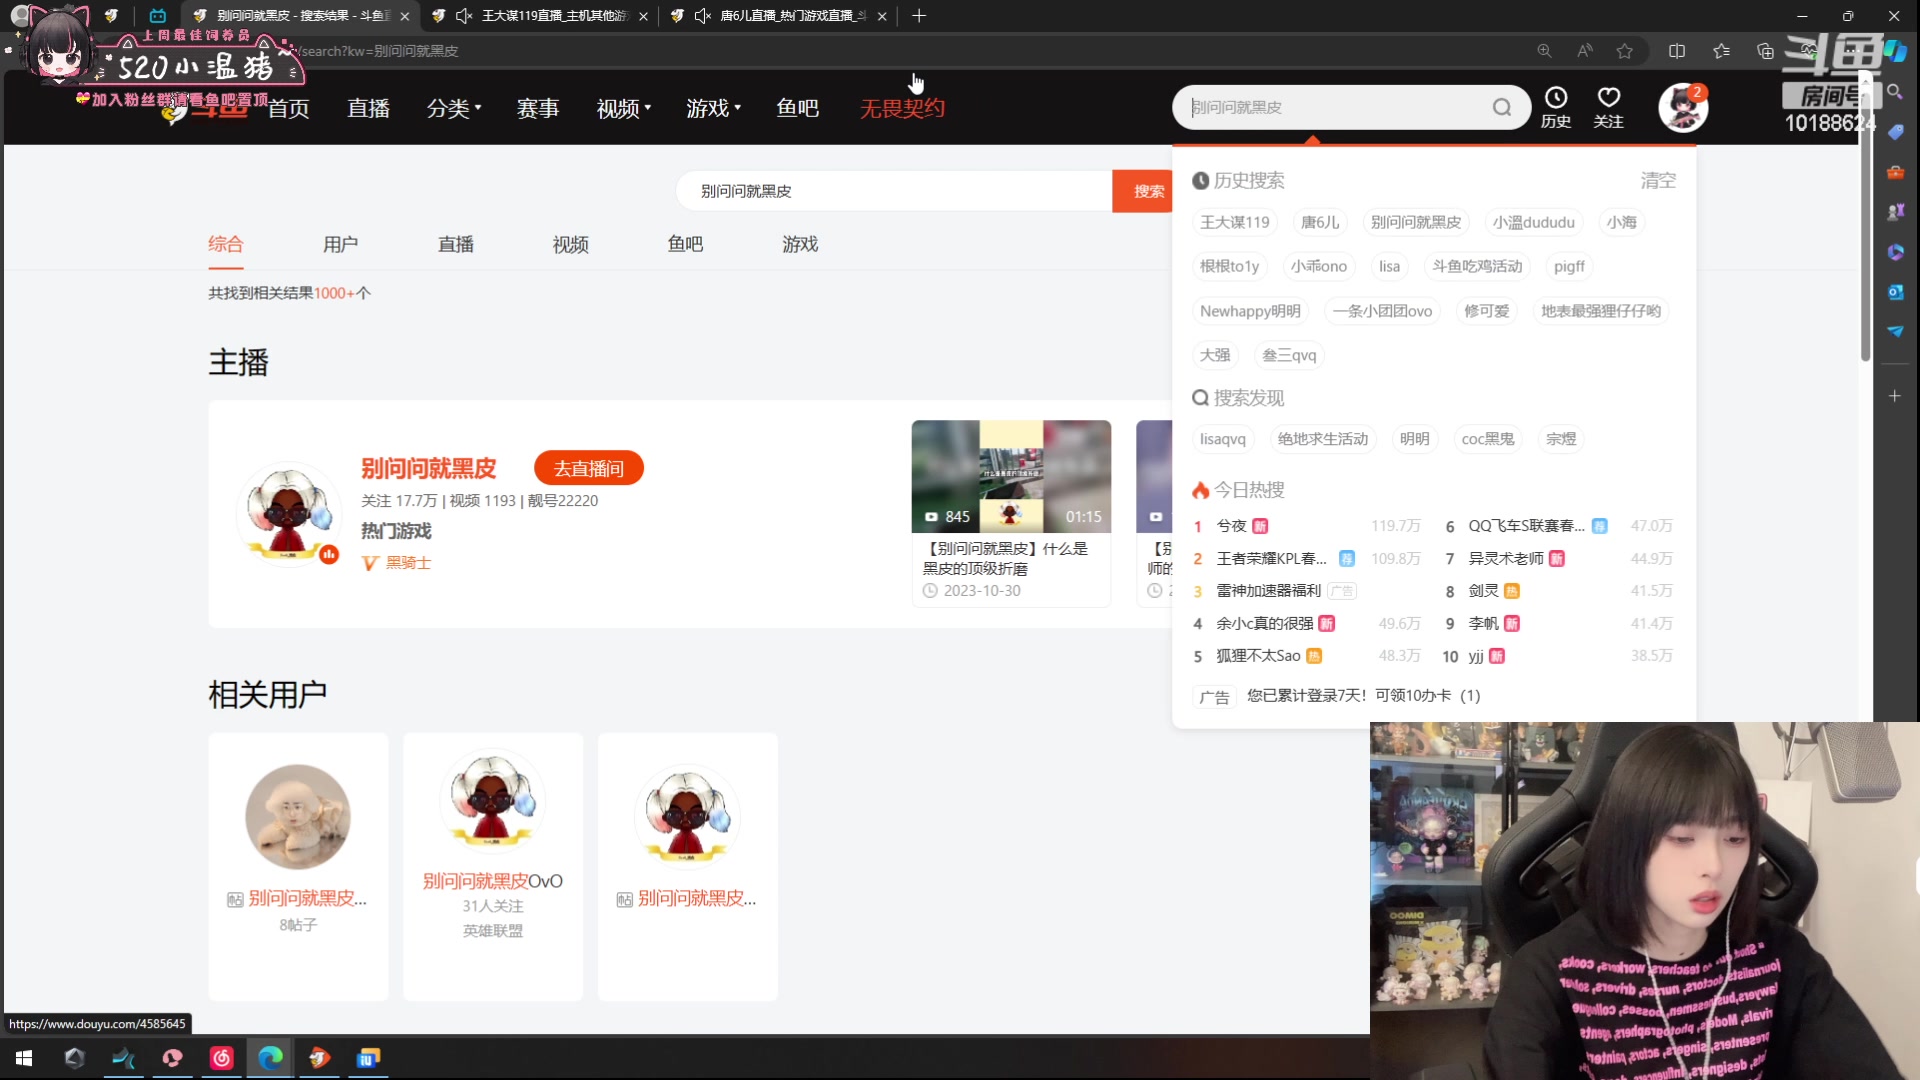Click the Edge sidebar plus add icon
Image resolution: width=1920 pixels, height=1080 pixels.
[x=1895, y=396]
